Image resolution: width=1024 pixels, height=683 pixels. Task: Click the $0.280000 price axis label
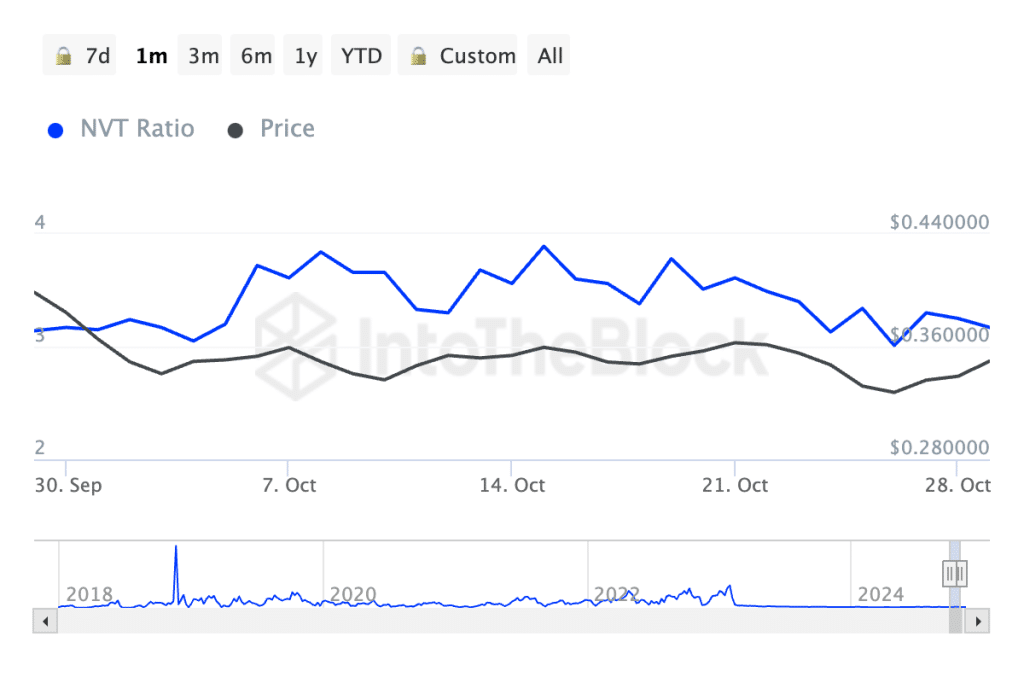point(939,447)
